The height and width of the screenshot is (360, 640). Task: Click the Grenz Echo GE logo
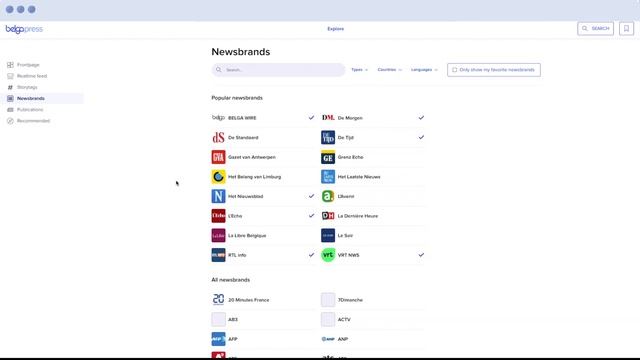pyautogui.click(x=328, y=157)
